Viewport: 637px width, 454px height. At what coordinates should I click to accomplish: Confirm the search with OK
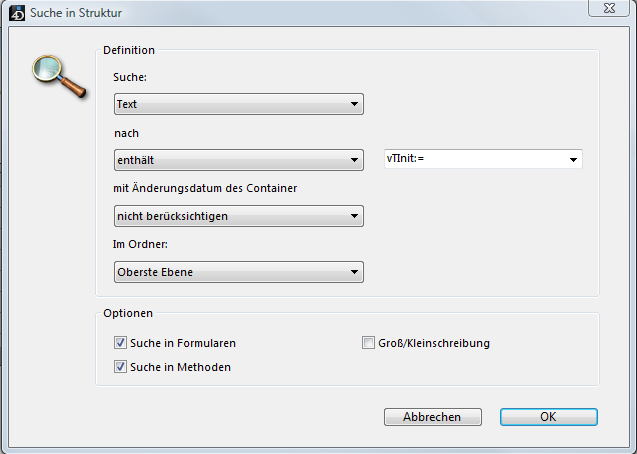click(548, 417)
